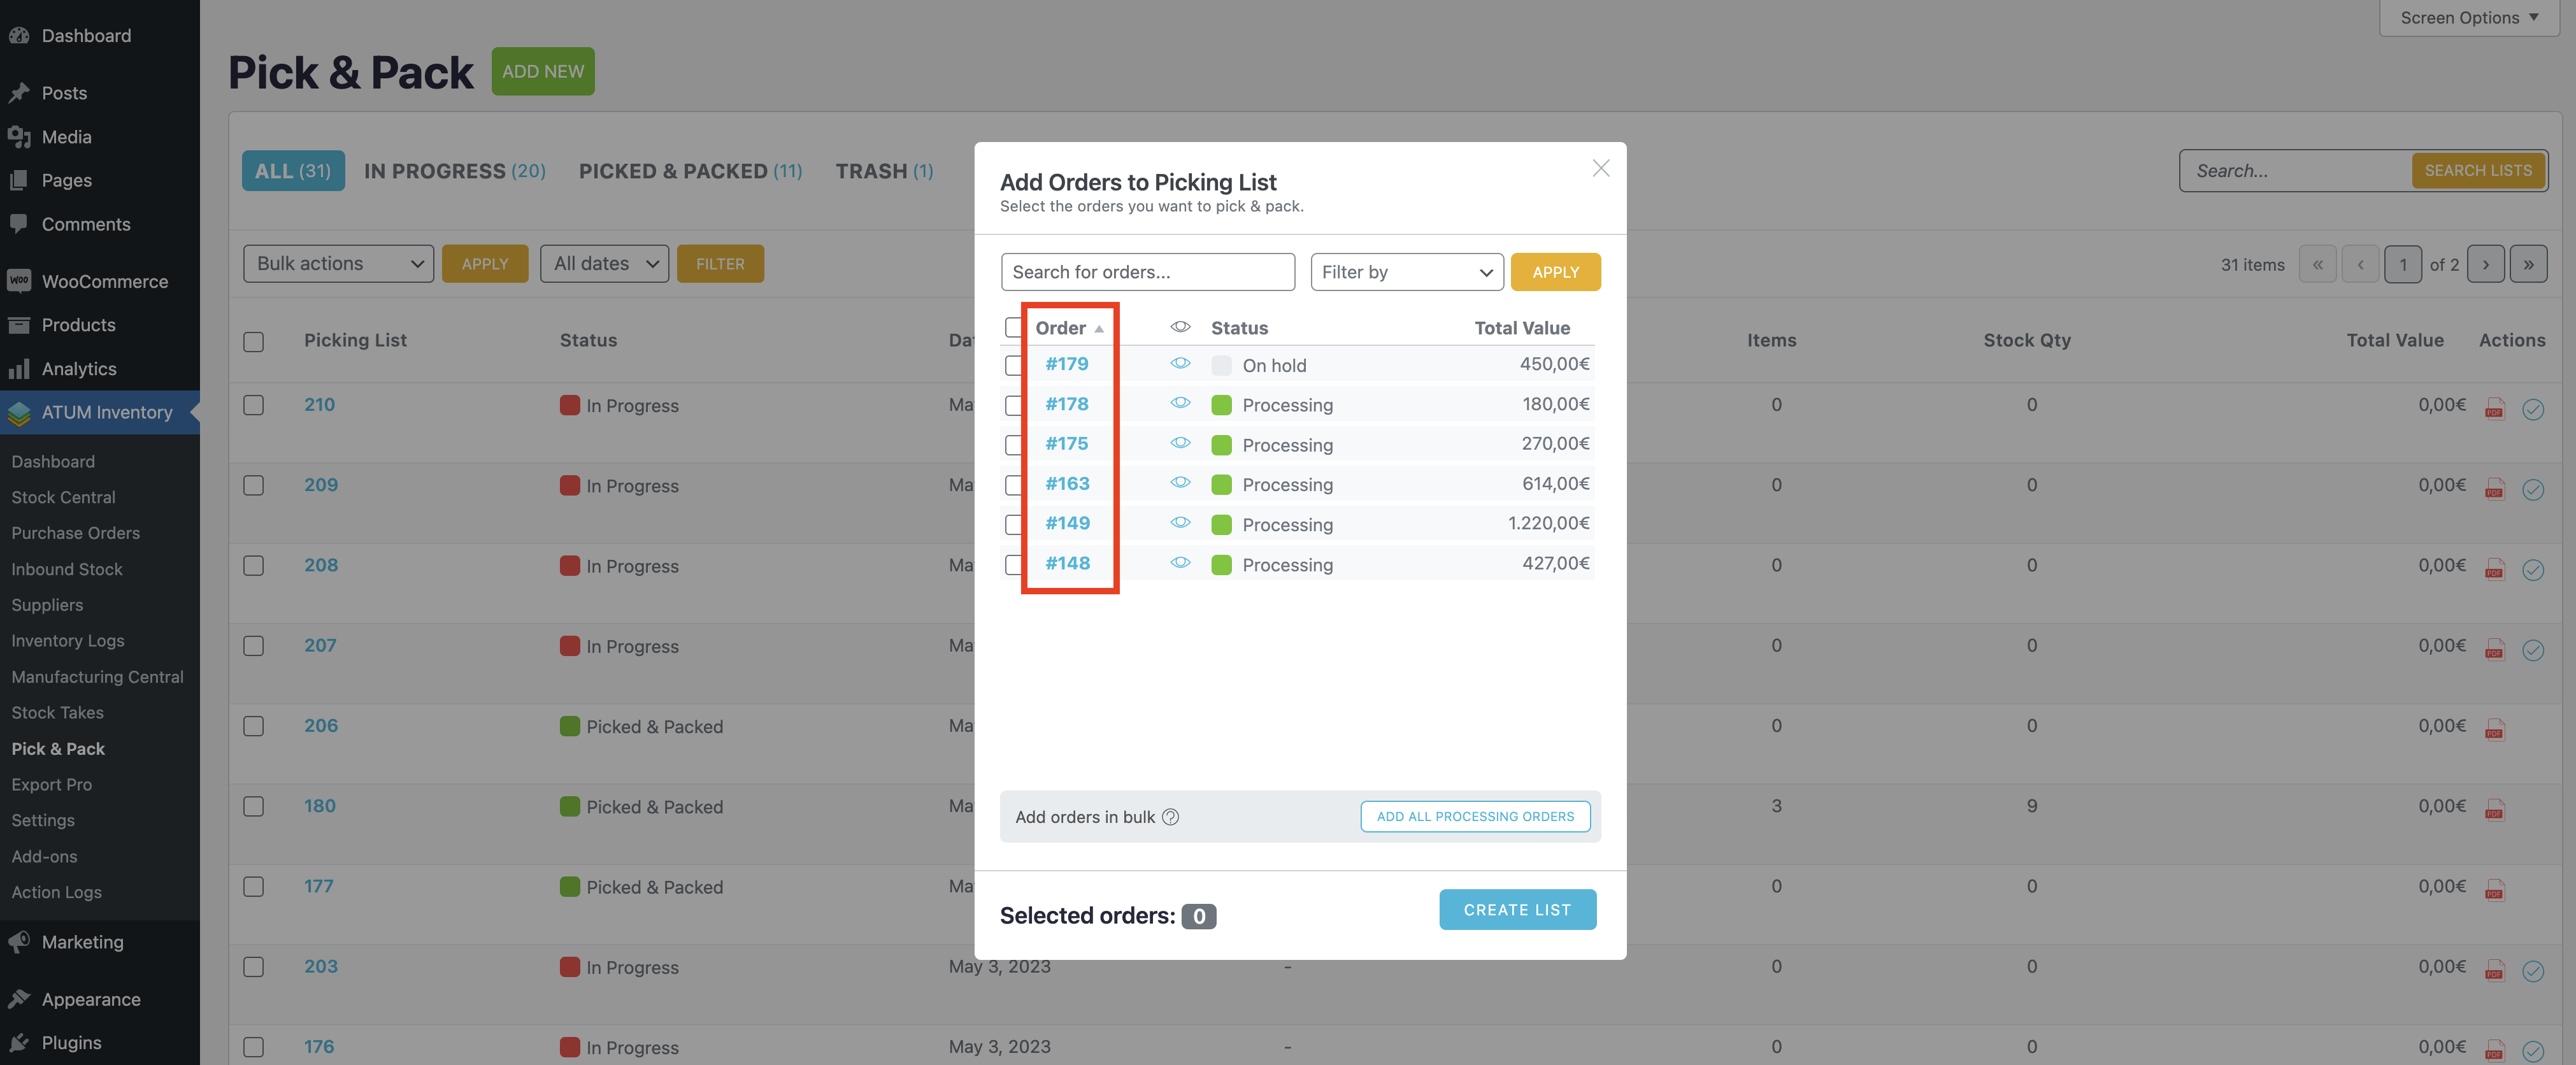Screen dimensions: 2576x1065
Task: Open the PDF icon for picking list 207
Action: click(x=2494, y=650)
